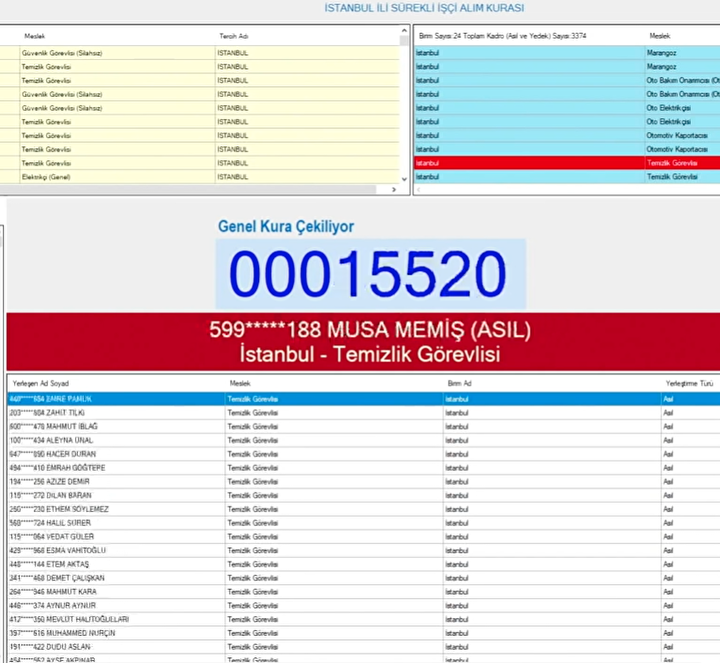This screenshot has width=720, height=663.
Task: Select the 'AZİZE DEMİR' row
Action: (x=364, y=482)
